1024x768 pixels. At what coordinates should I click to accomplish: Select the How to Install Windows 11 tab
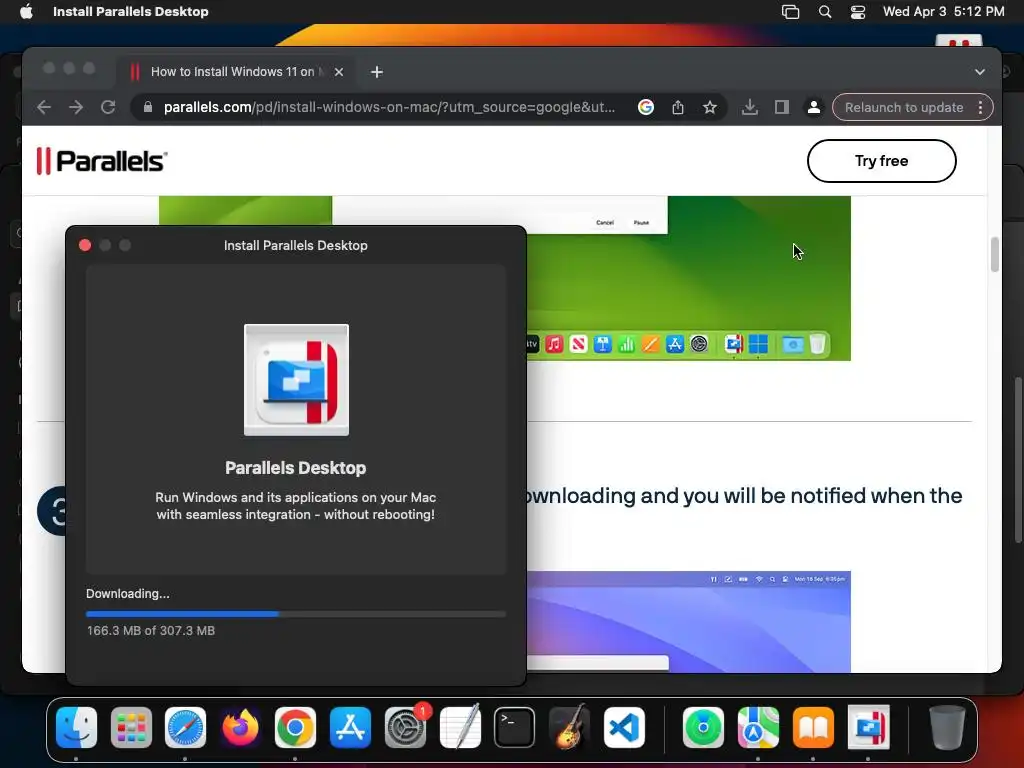click(x=236, y=72)
